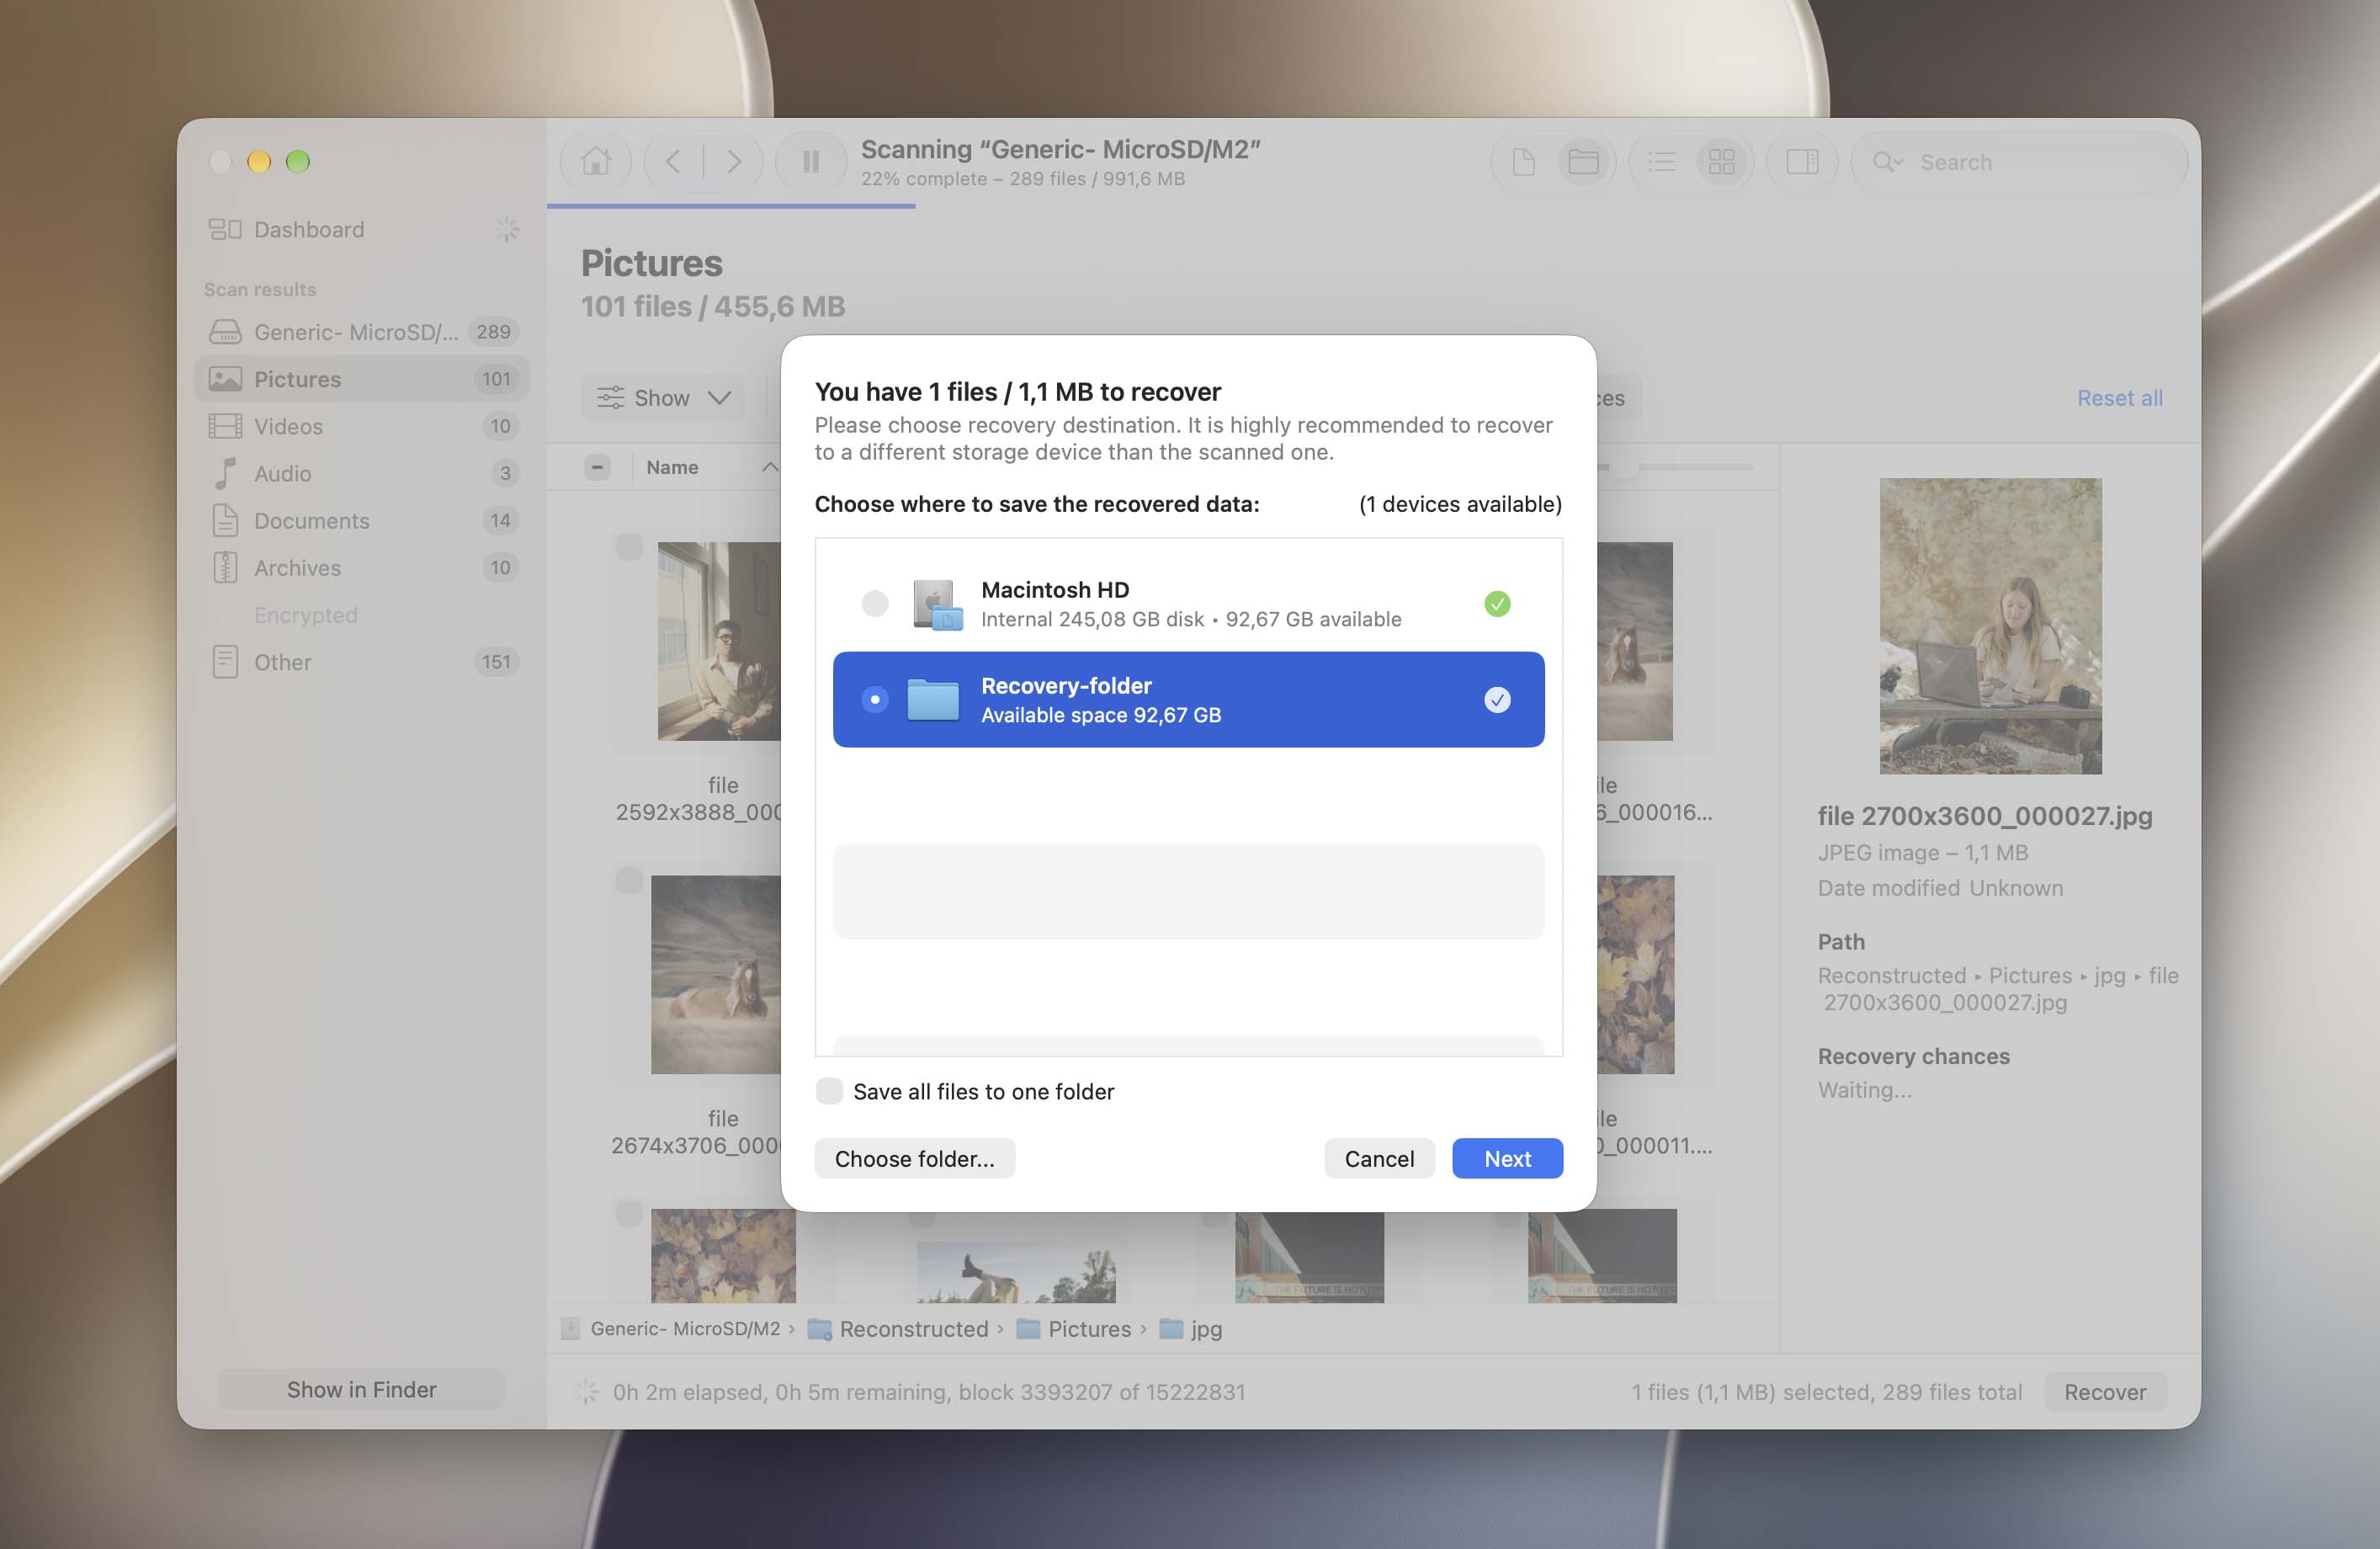The height and width of the screenshot is (1549, 2380).
Task: Click Show in Finder button
Action: [361, 1389]
